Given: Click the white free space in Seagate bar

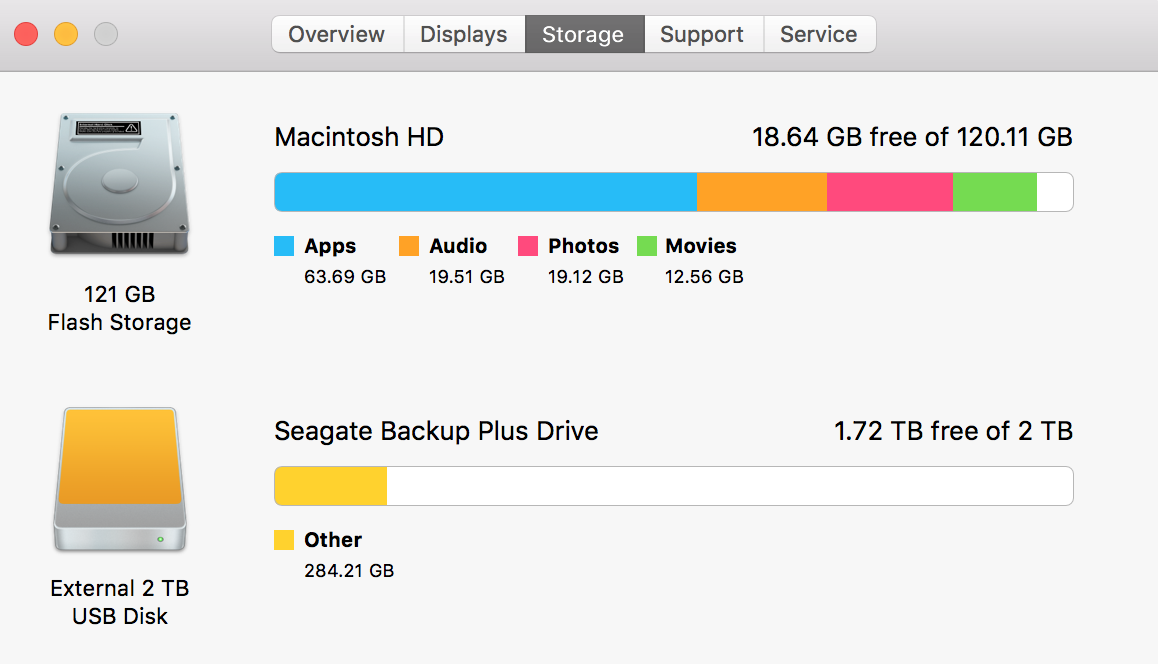Looking at the screenshot, I should pyautogui.click(x=730, y=486).
